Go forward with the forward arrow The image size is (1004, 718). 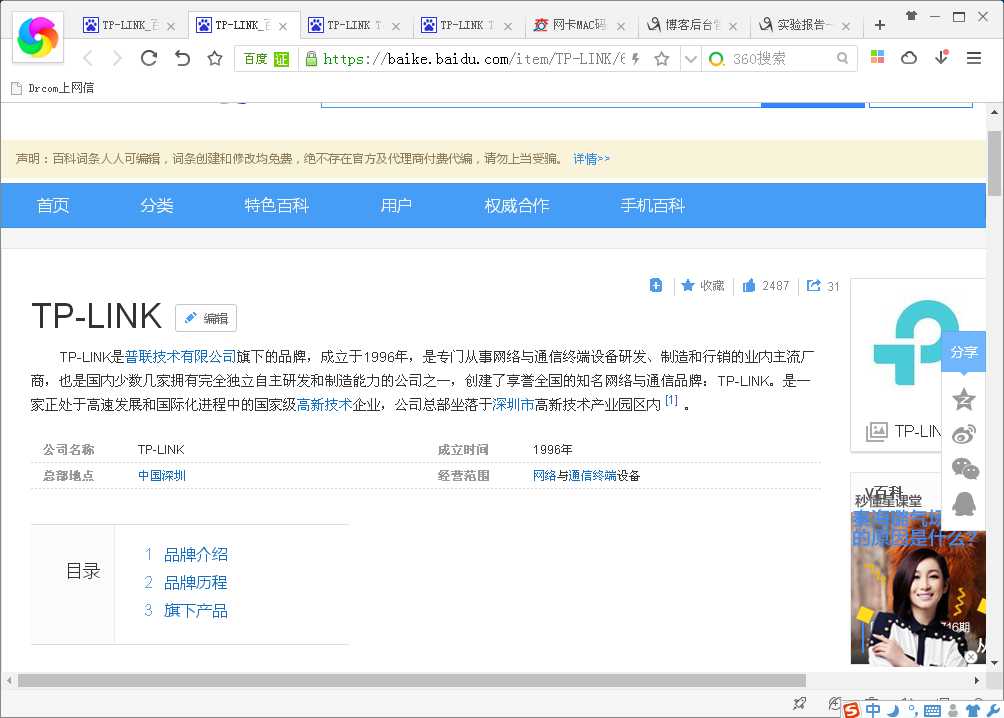point(117,59)
